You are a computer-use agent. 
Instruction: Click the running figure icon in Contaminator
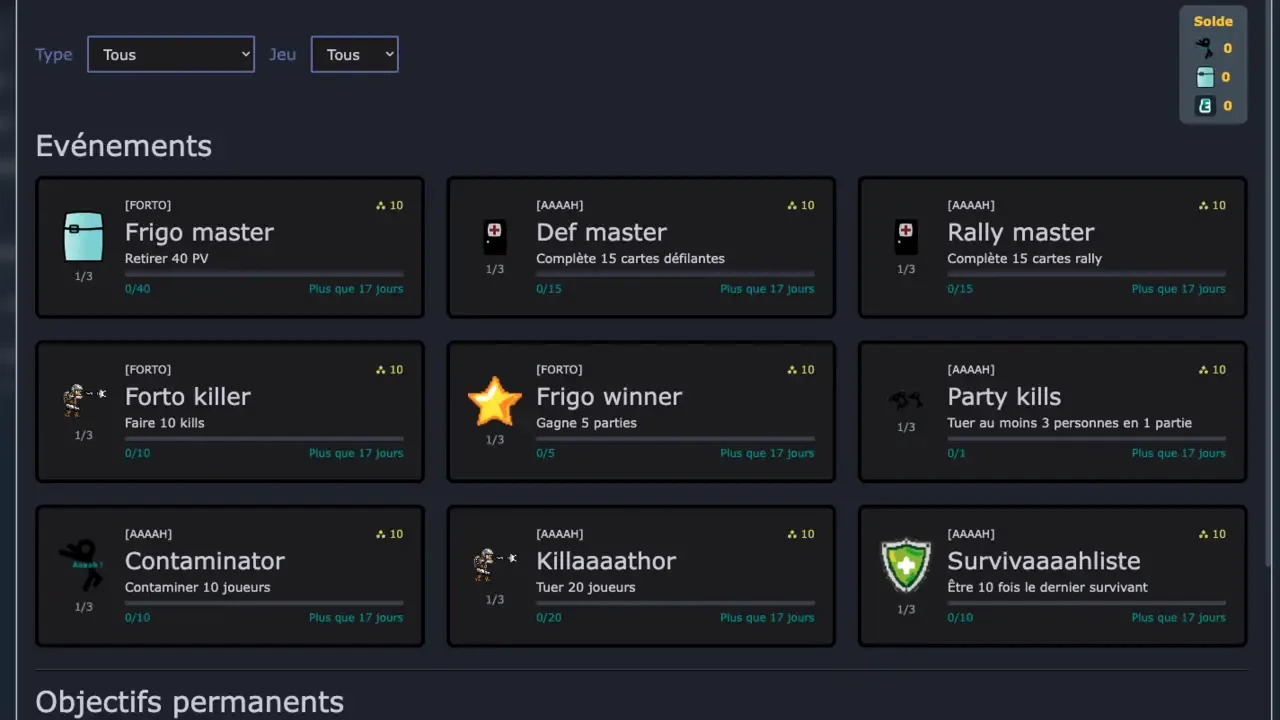[83, 565]
